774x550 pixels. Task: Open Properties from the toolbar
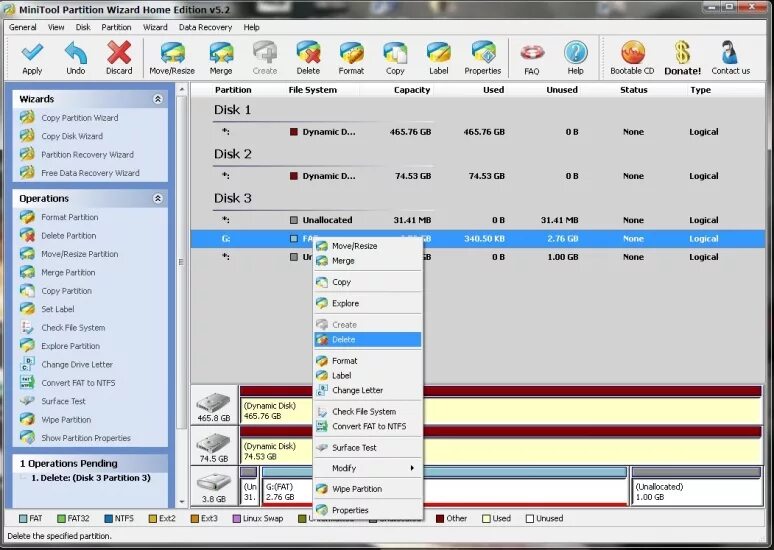pos(483,53)
